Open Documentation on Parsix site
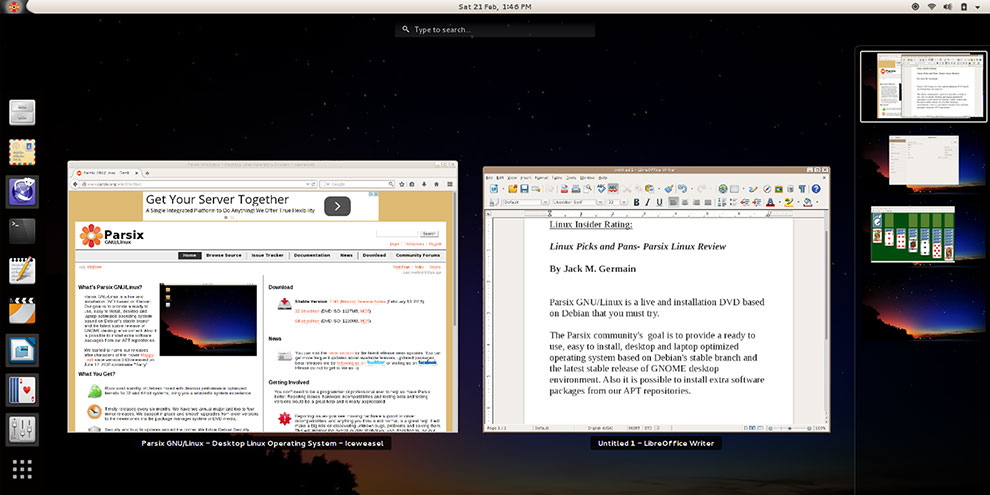The height and width of the screenshot is (495, 990). [312, 255]
